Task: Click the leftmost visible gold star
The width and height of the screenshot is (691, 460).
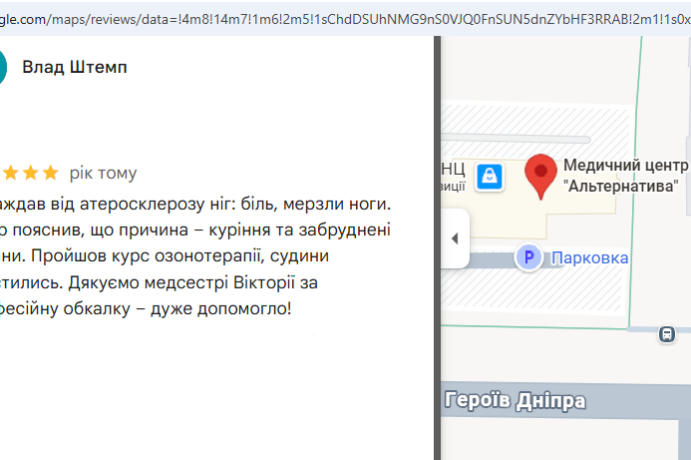Action: 11,173
